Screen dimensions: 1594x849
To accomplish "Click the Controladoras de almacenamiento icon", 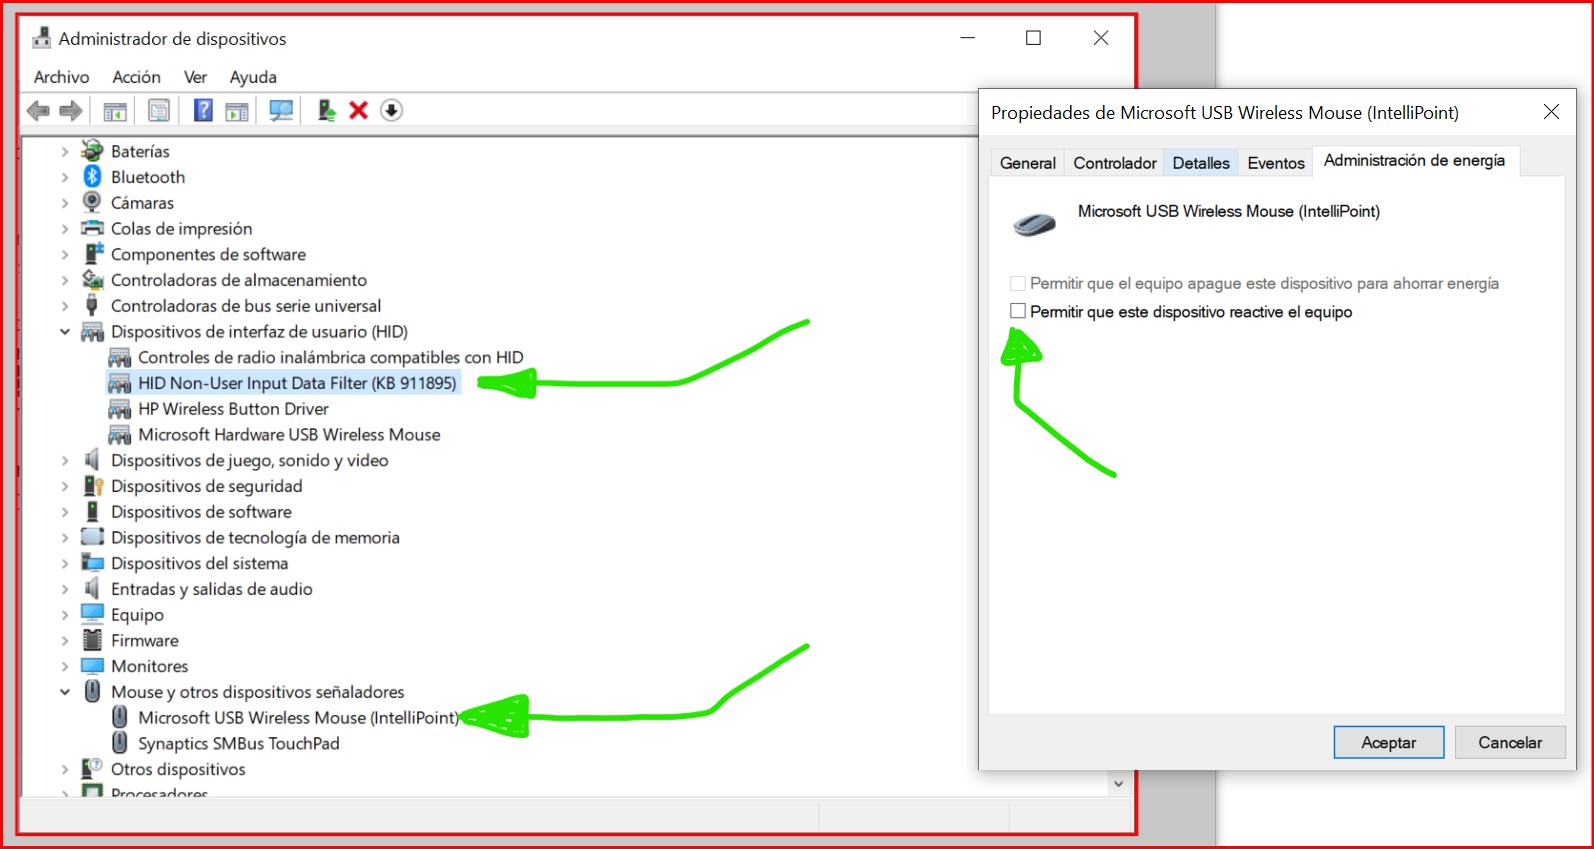I will (92, 280).
